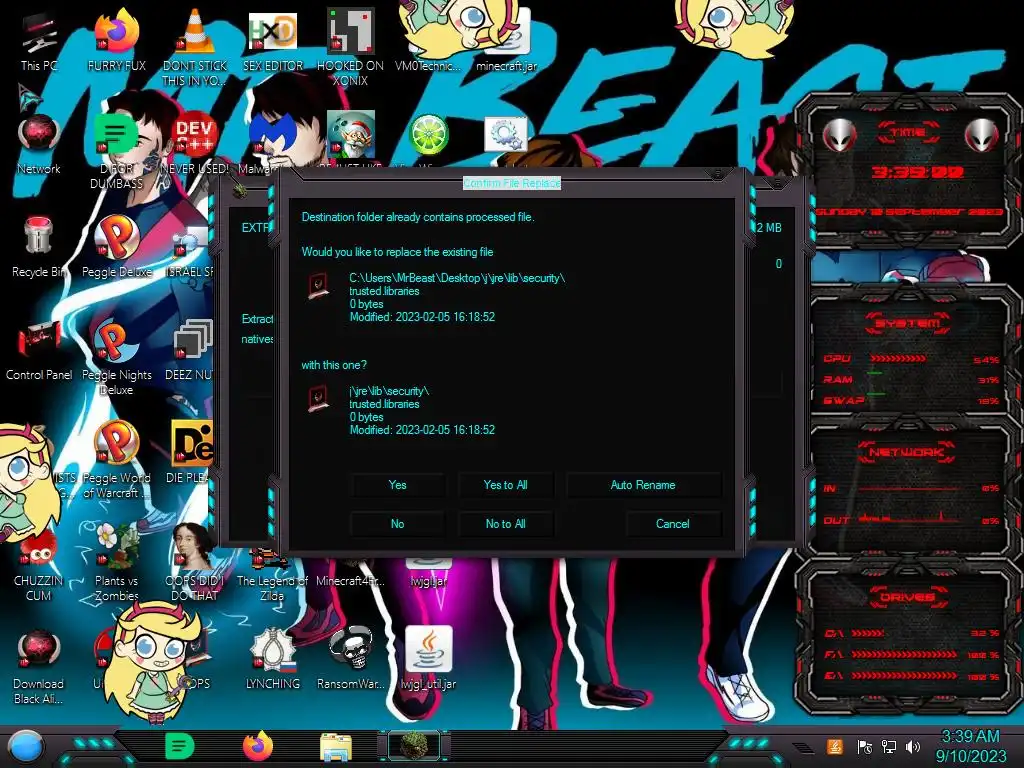This screenshot has width=1024, height=768.
Task: Open Download Black Ali... shortcut
Action: [x=39, y=666]
